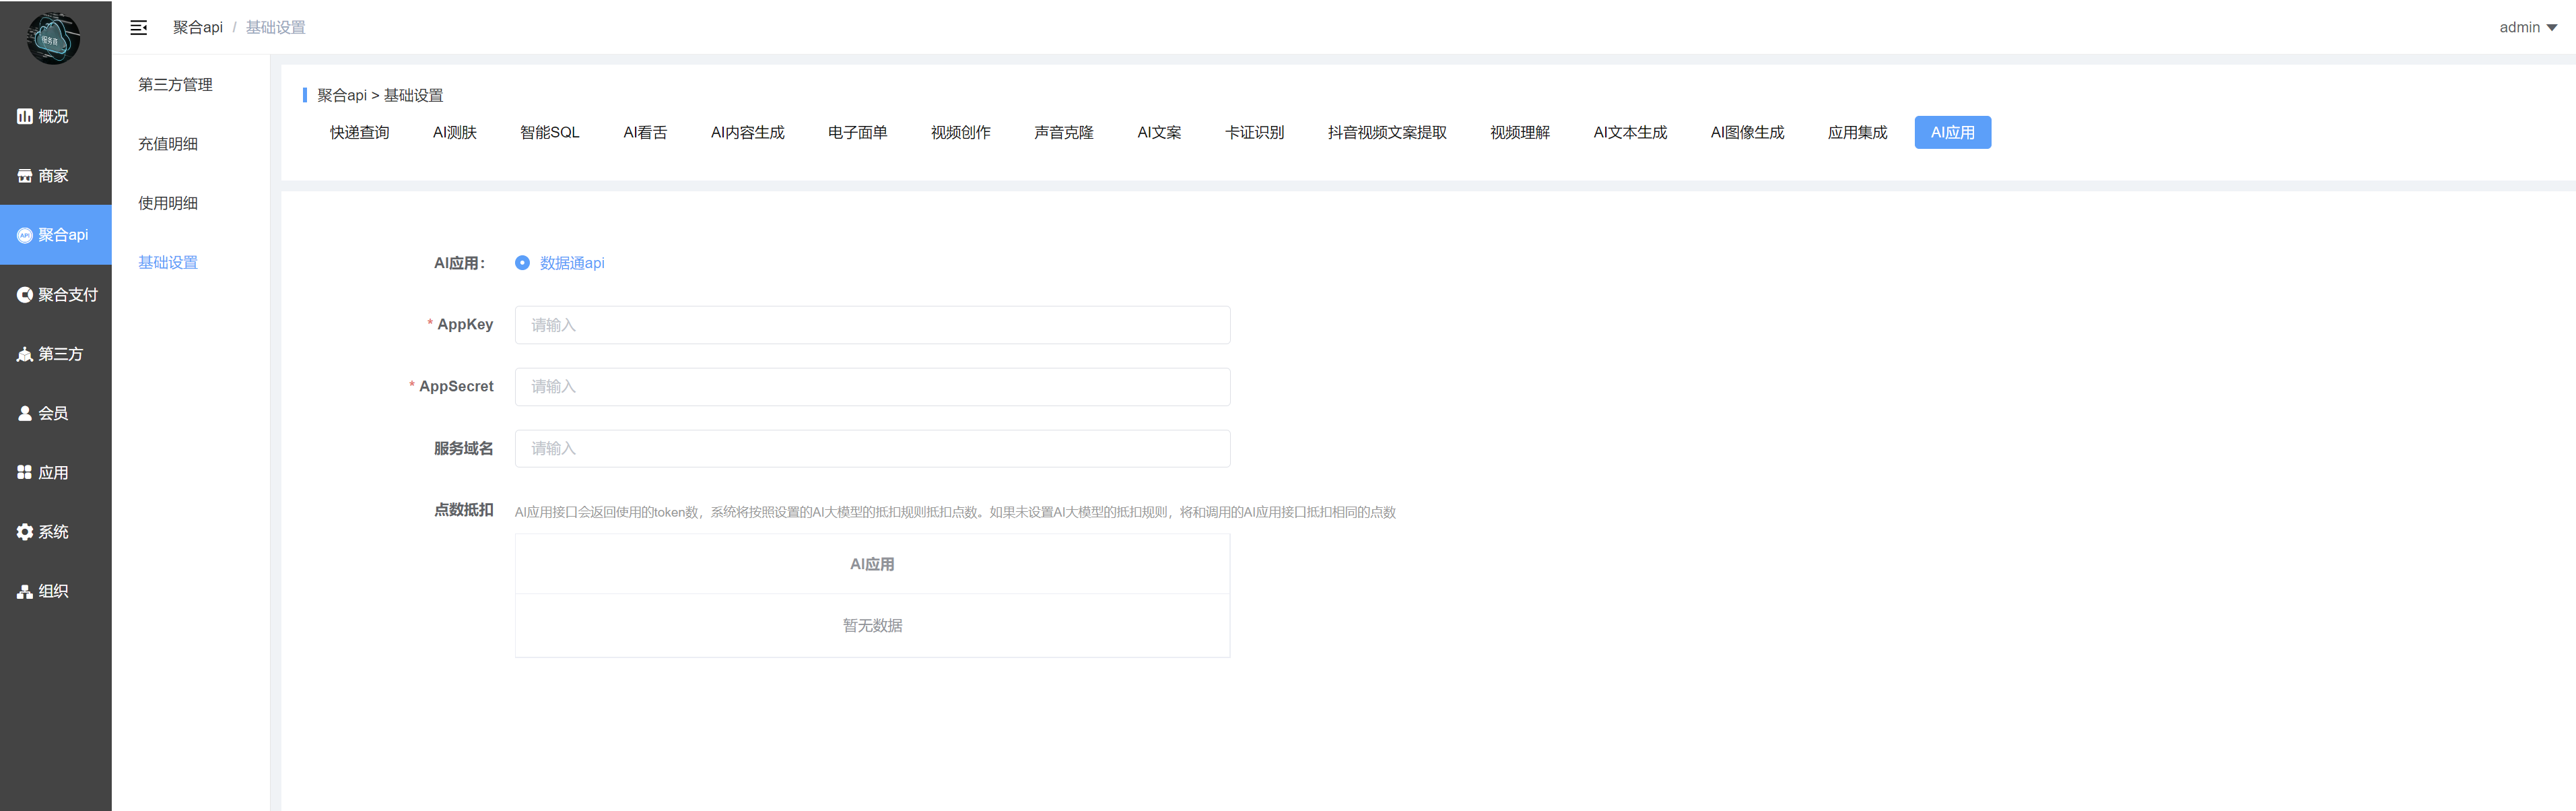Image resolution: width=2576 pixels, height=811 pixels.
Task: Click the hamburger menu collapse icon
Action: pyautogui.click(x=139, y=28)
